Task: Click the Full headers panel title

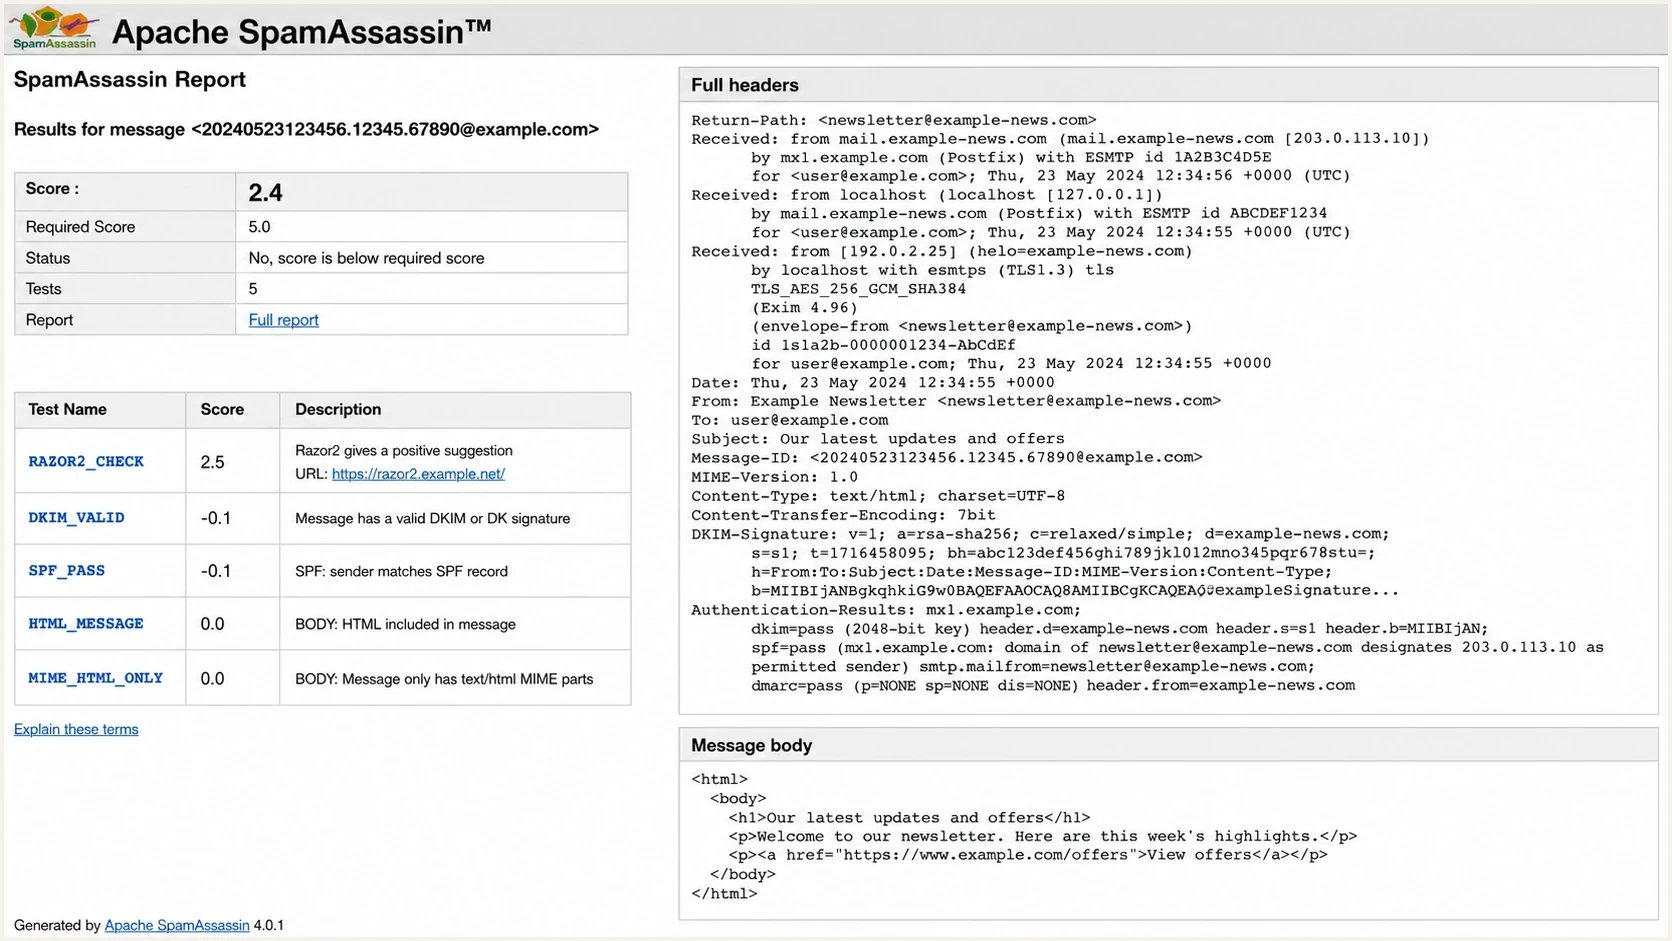Action: tap(745, 86)
